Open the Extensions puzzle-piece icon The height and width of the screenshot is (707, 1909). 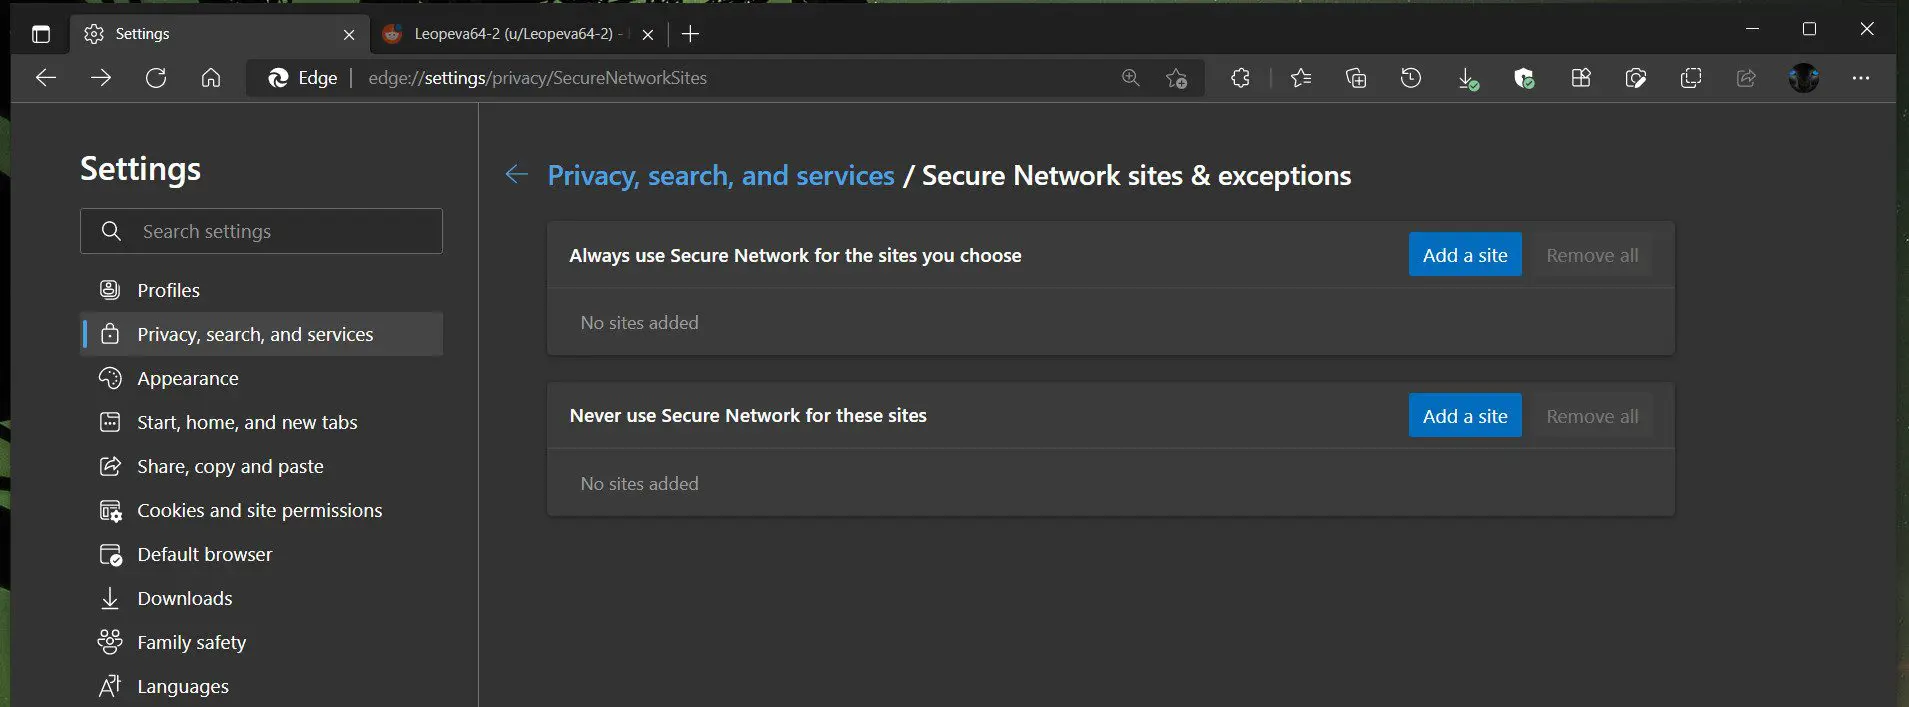point(1240,78)
